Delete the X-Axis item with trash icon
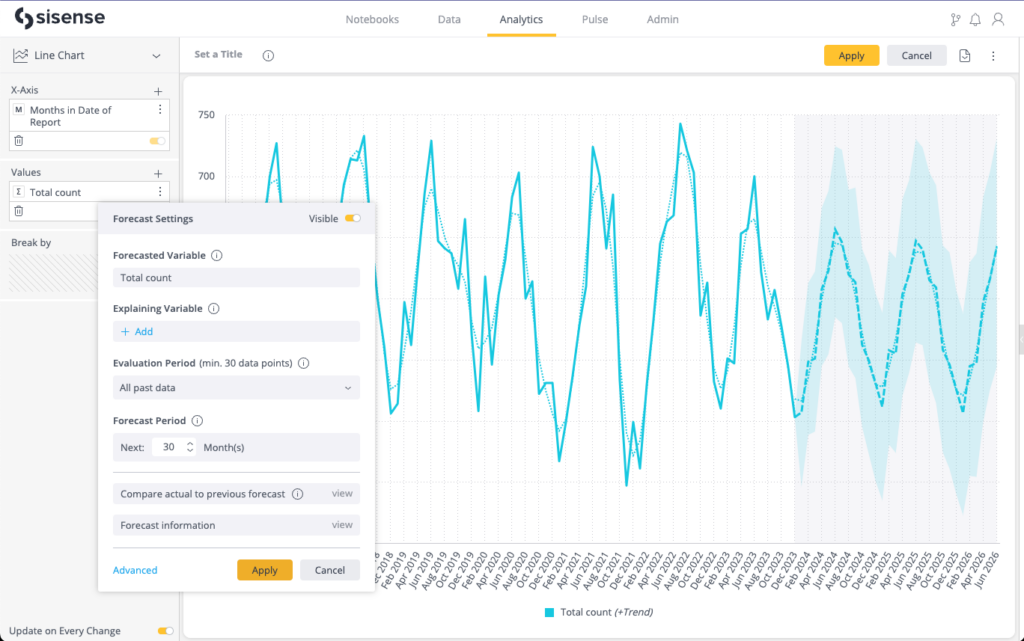 click(x=19, y=141)
